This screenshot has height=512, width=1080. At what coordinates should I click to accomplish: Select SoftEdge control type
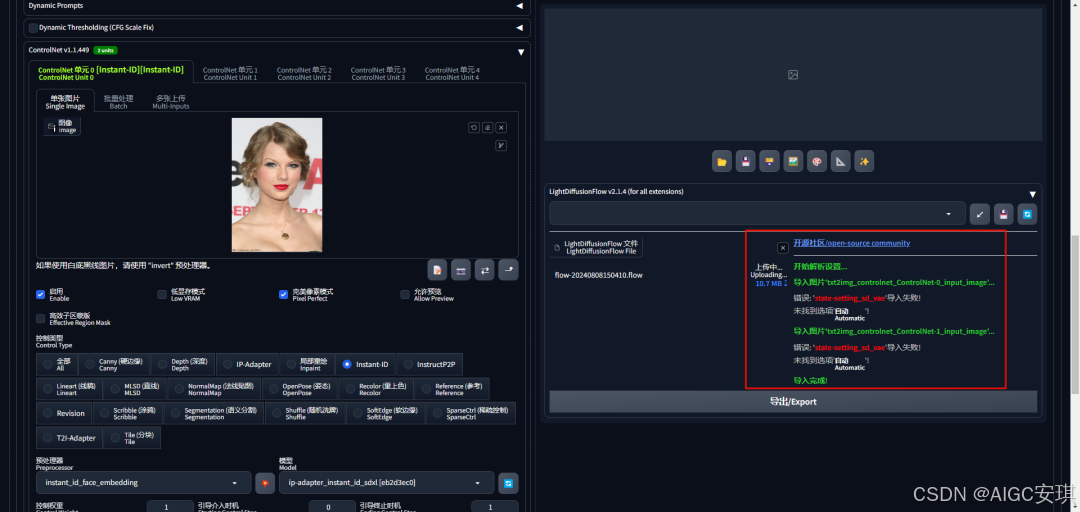(x=386, y=413)
